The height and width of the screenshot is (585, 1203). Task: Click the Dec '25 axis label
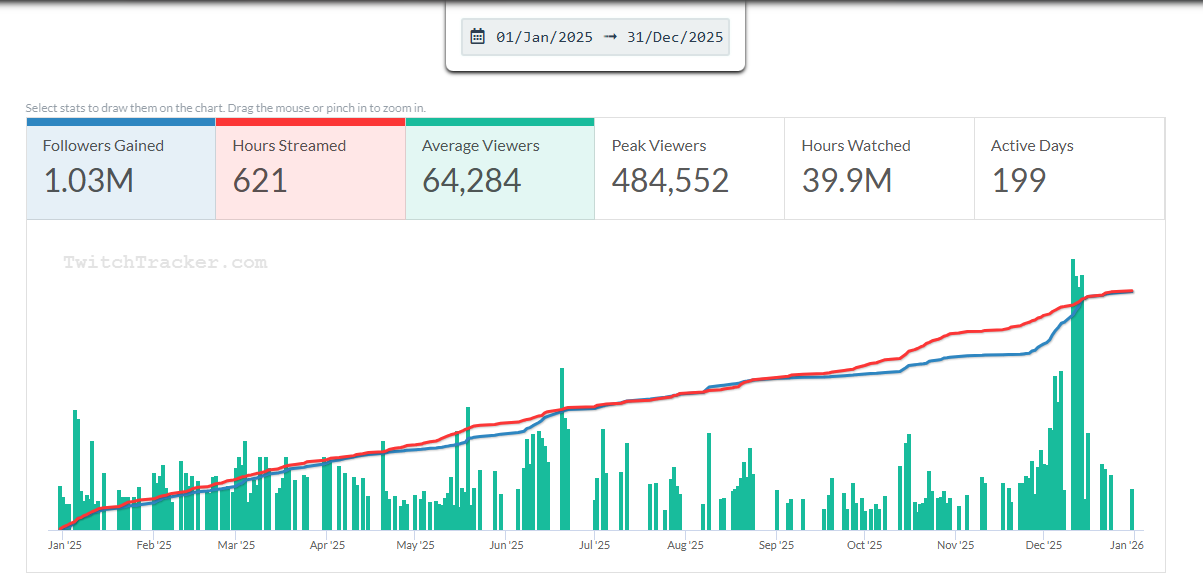1043,545
